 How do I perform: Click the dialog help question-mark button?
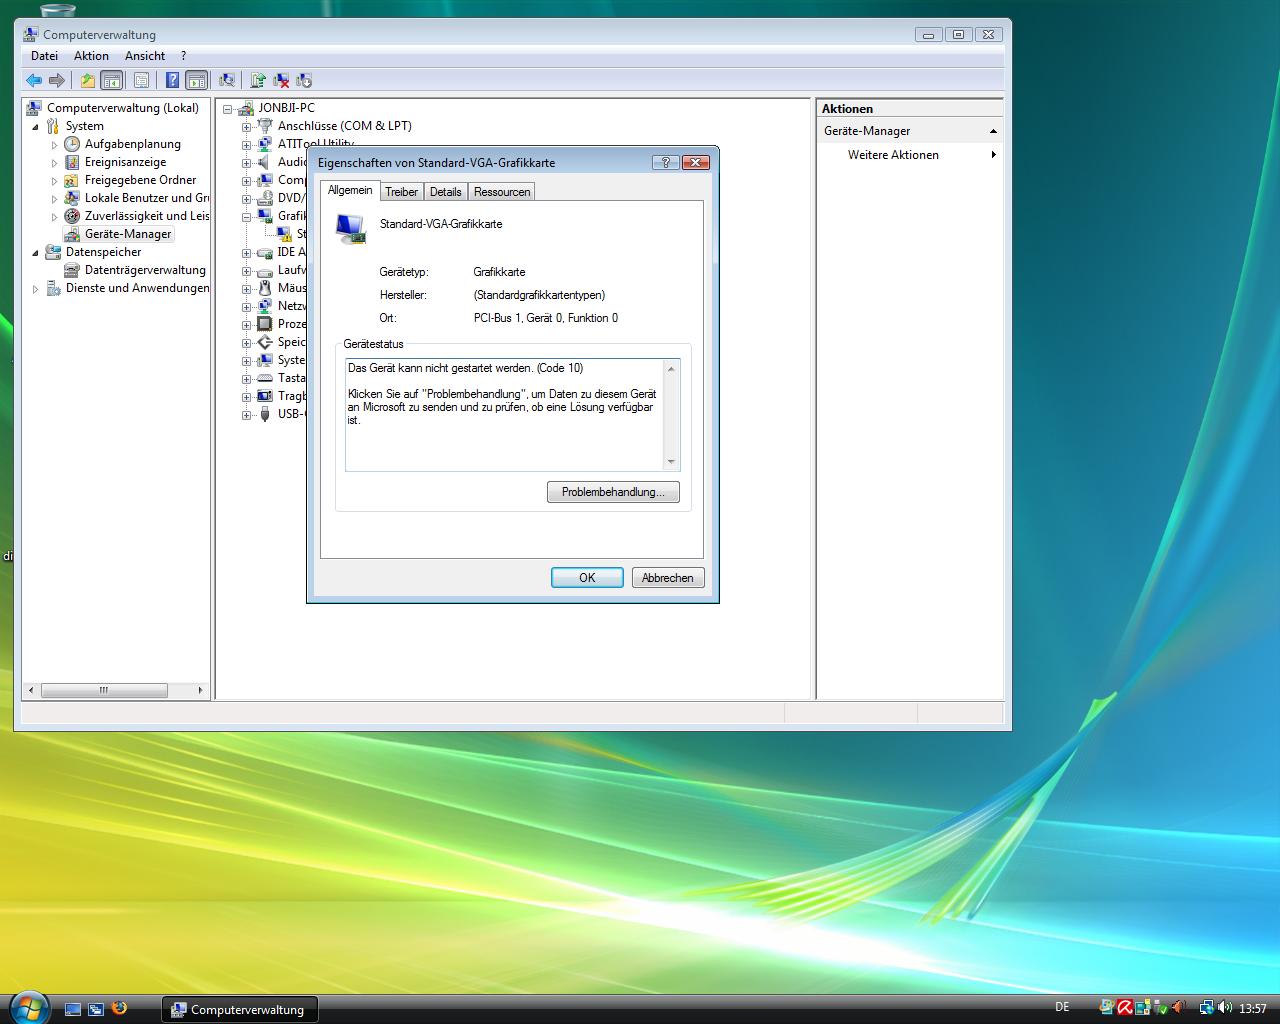pyautogui.click(x=665, y=162)
